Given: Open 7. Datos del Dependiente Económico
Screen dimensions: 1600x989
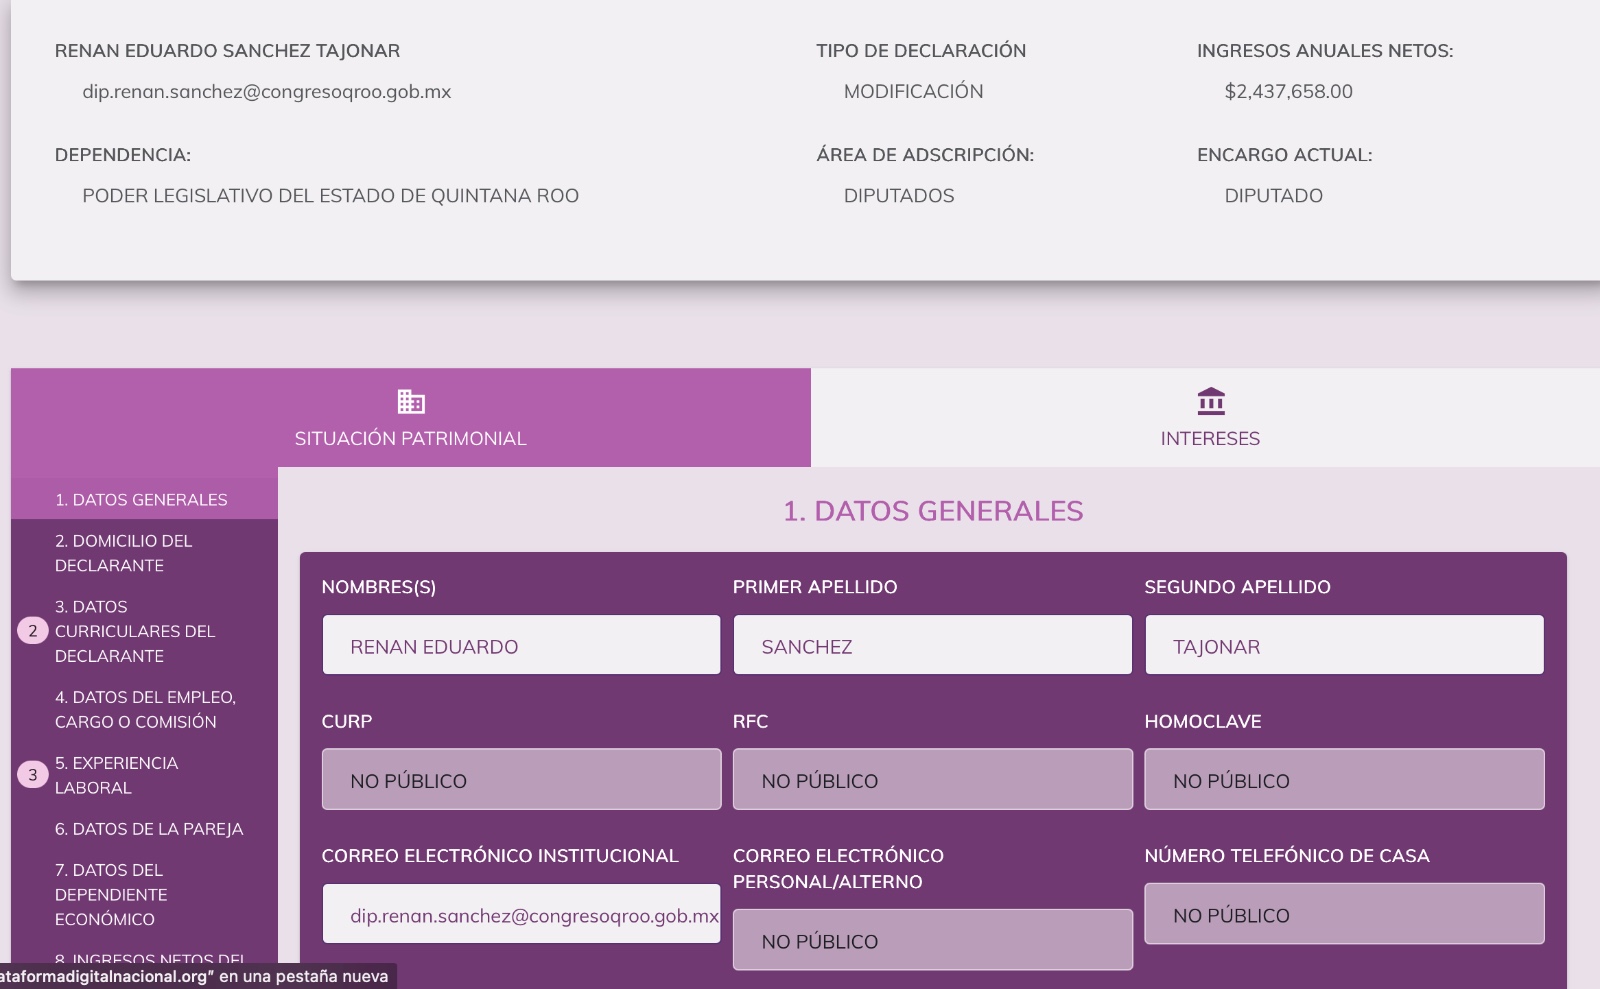Looking at the screenshot, I should click(110, 894).
